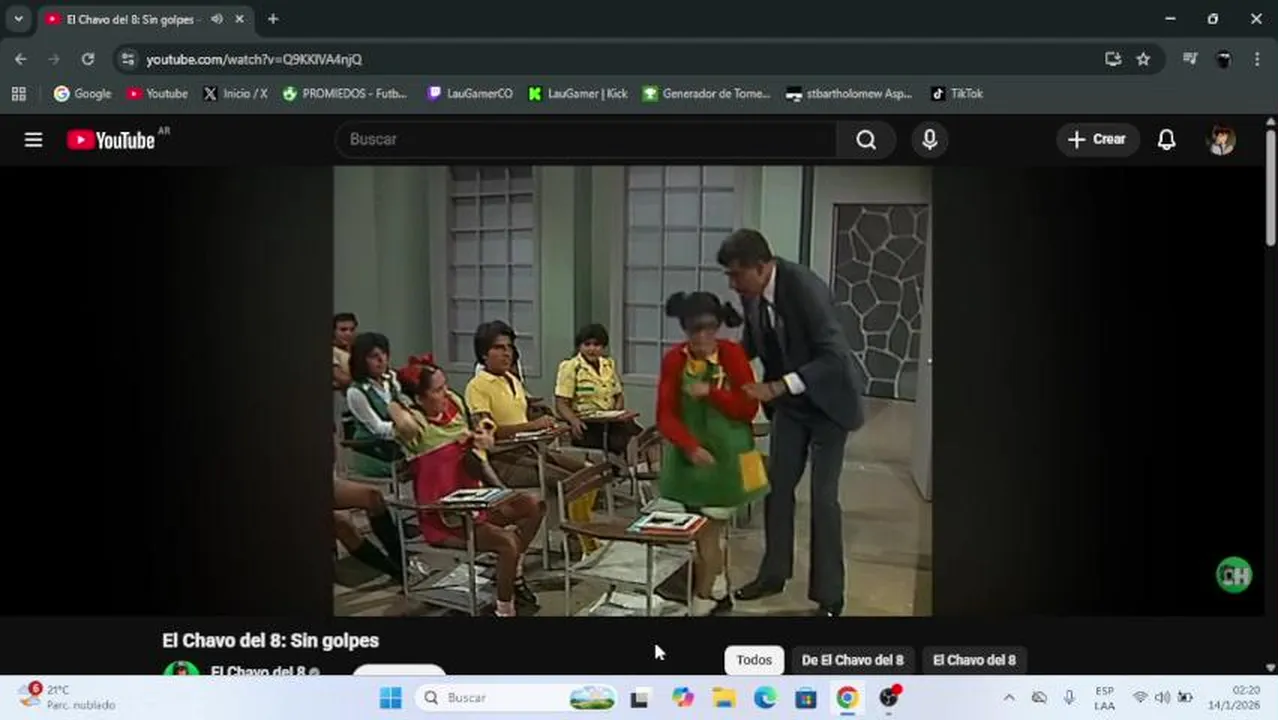Open the Windows Start menu
This screenshot has height=720, width=1278.
(x=391, y=698)
